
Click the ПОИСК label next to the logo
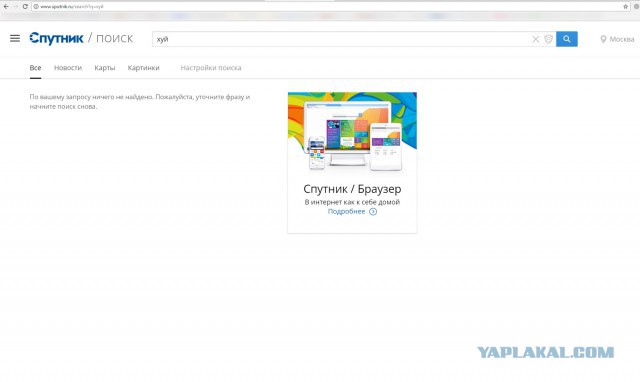[114, 39]
